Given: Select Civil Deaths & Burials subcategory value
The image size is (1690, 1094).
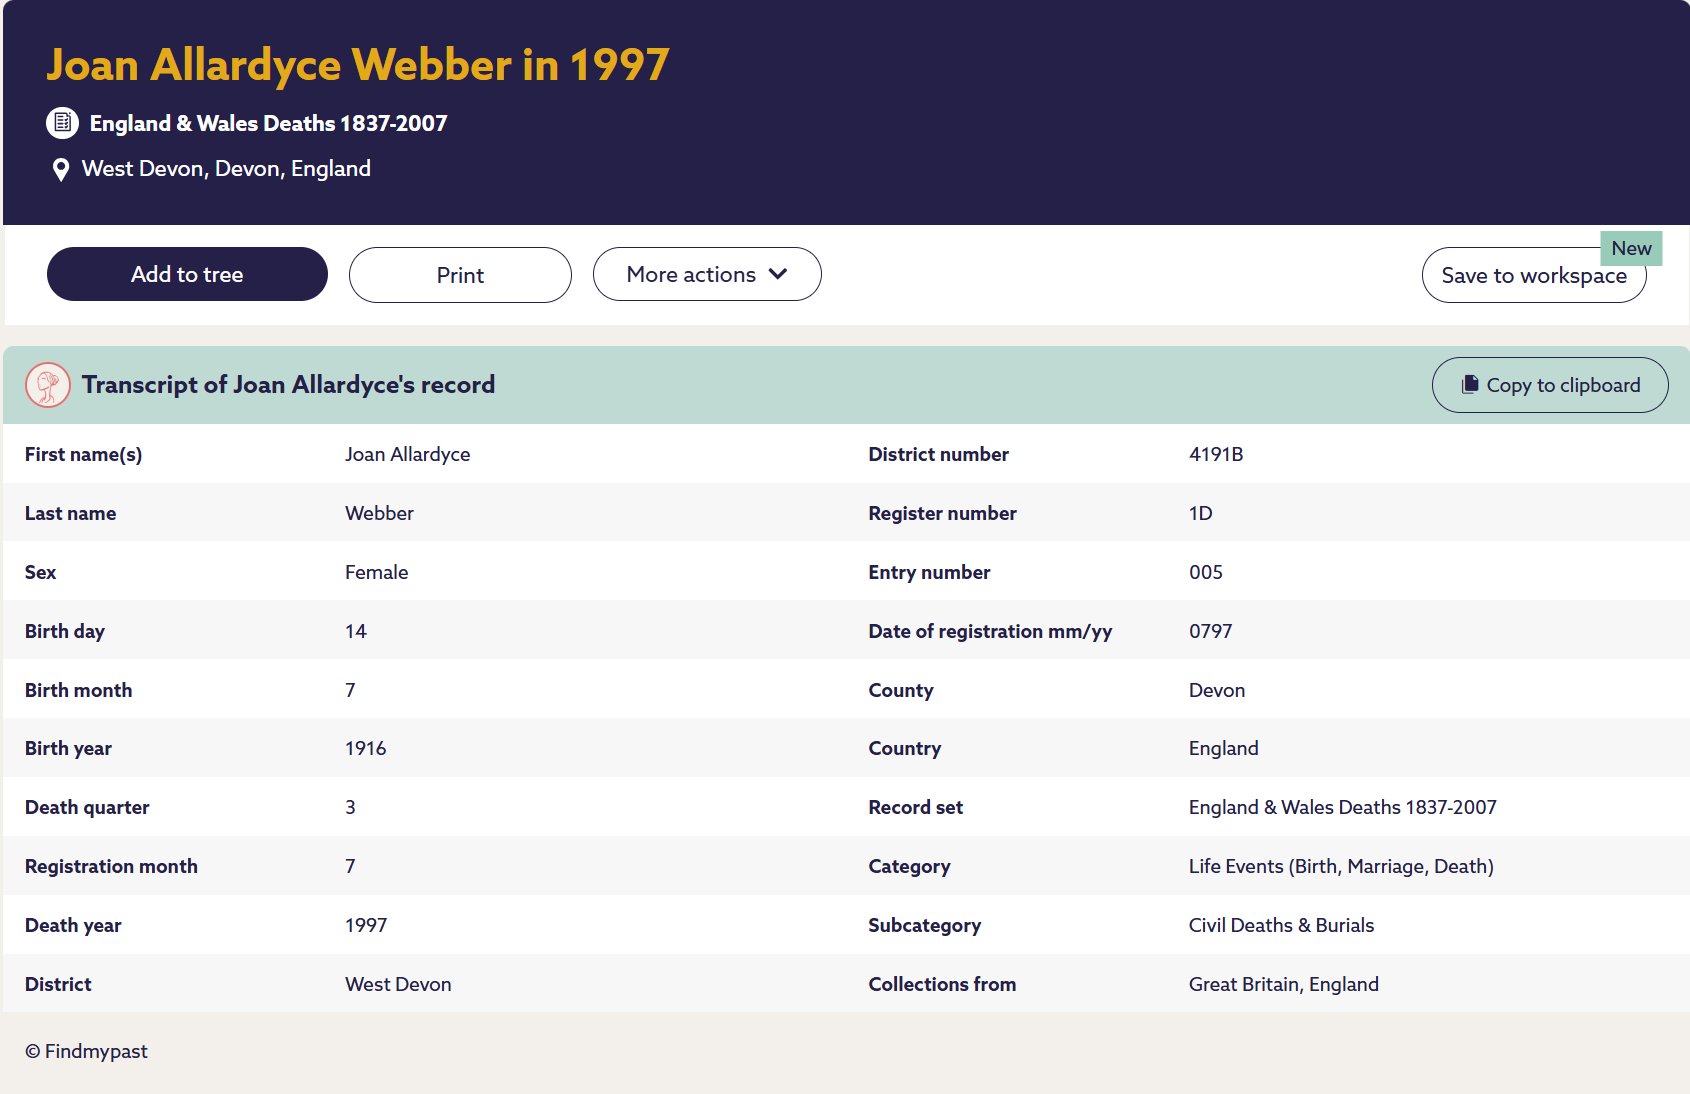Looking at the screenshot, I should pyautogui.click(x=1281, y=925).
